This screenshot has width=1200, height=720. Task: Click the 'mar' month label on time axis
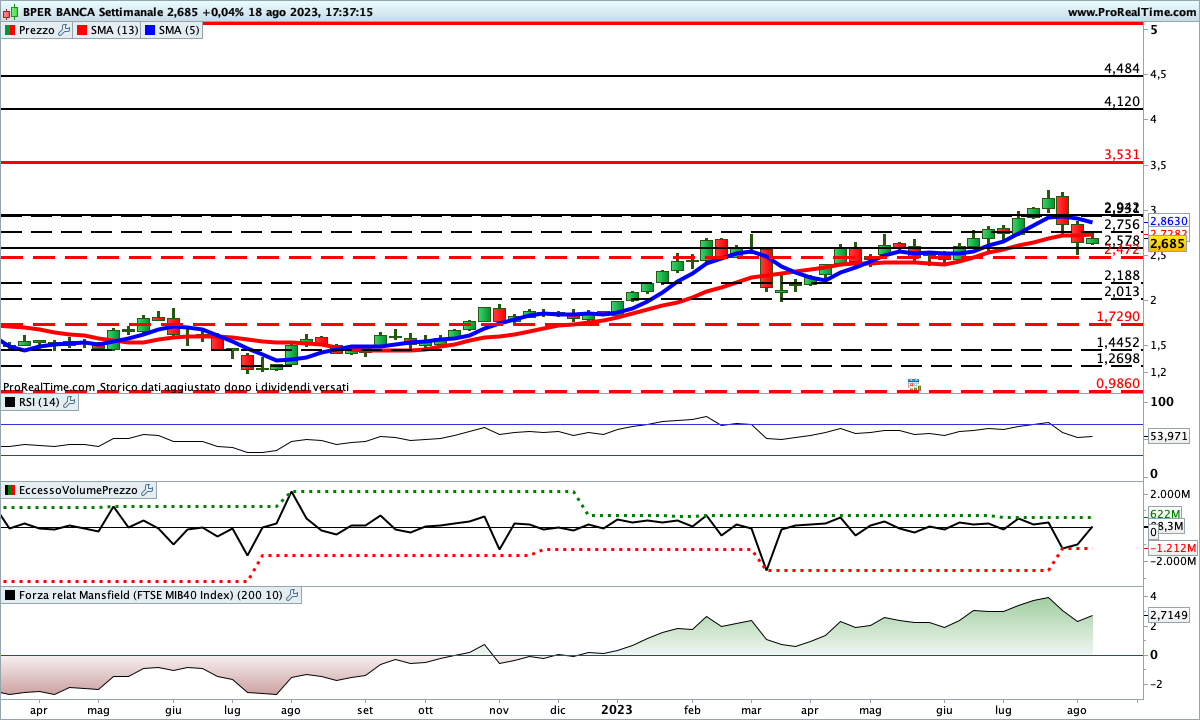[750, 709]
